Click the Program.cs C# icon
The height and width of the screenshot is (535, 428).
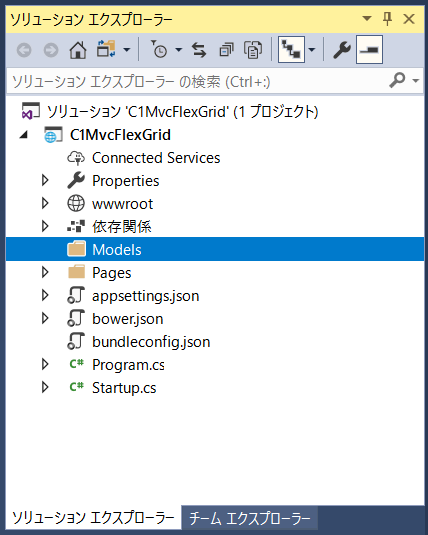(x=76, y=364)
